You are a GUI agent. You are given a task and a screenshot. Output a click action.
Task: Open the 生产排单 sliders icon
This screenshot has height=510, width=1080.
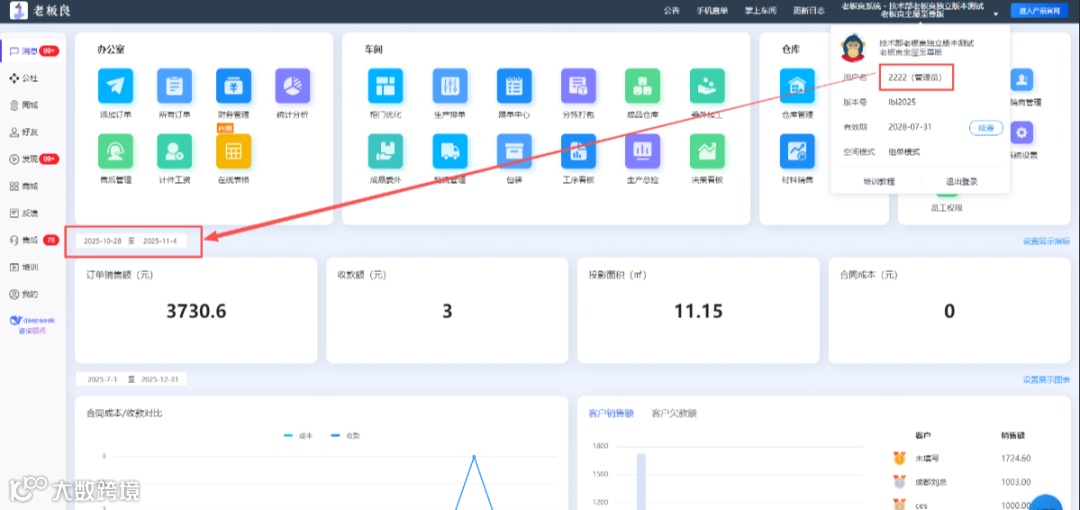450,86
